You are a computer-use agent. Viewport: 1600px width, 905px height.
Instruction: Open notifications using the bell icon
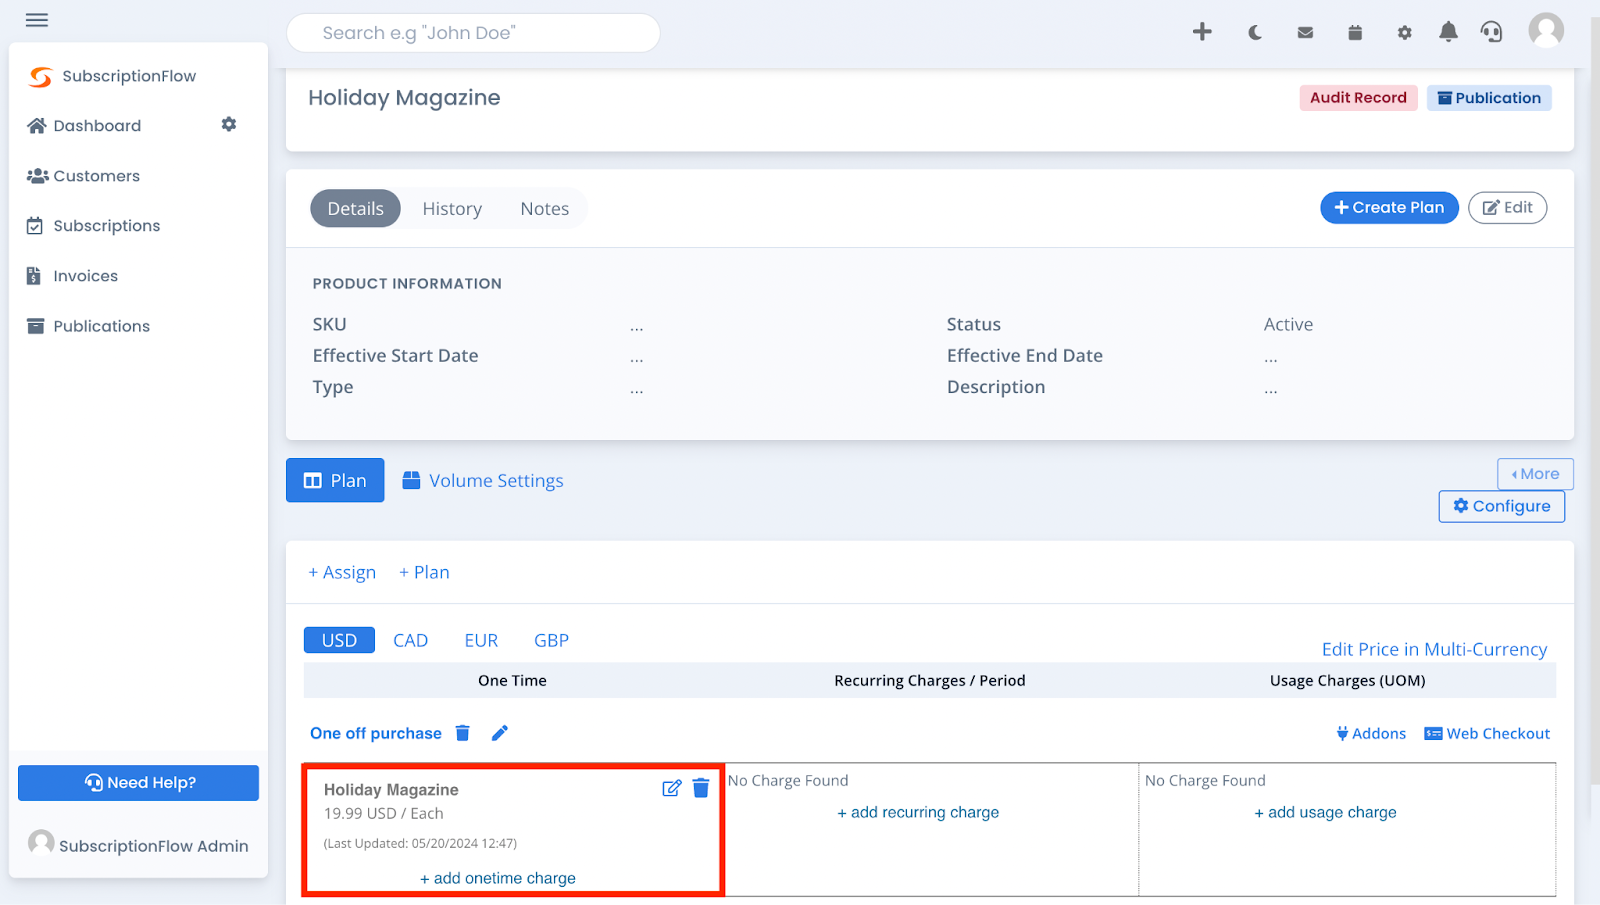point(1447,32)
